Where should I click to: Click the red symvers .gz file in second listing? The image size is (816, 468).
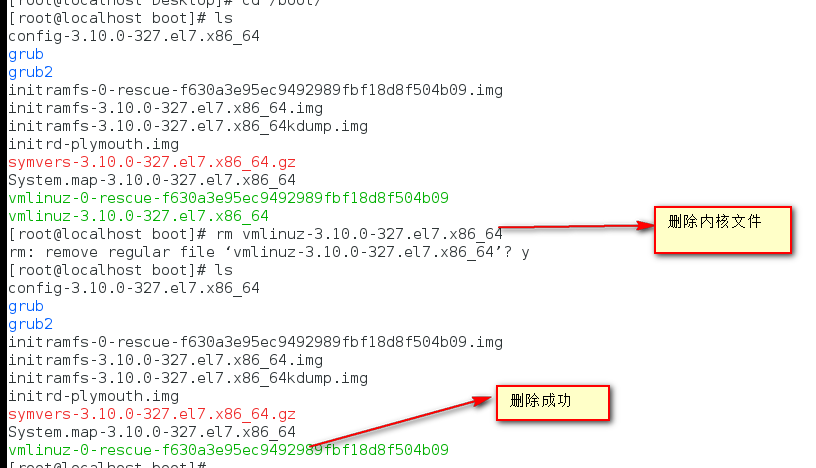tap(152, 414)
